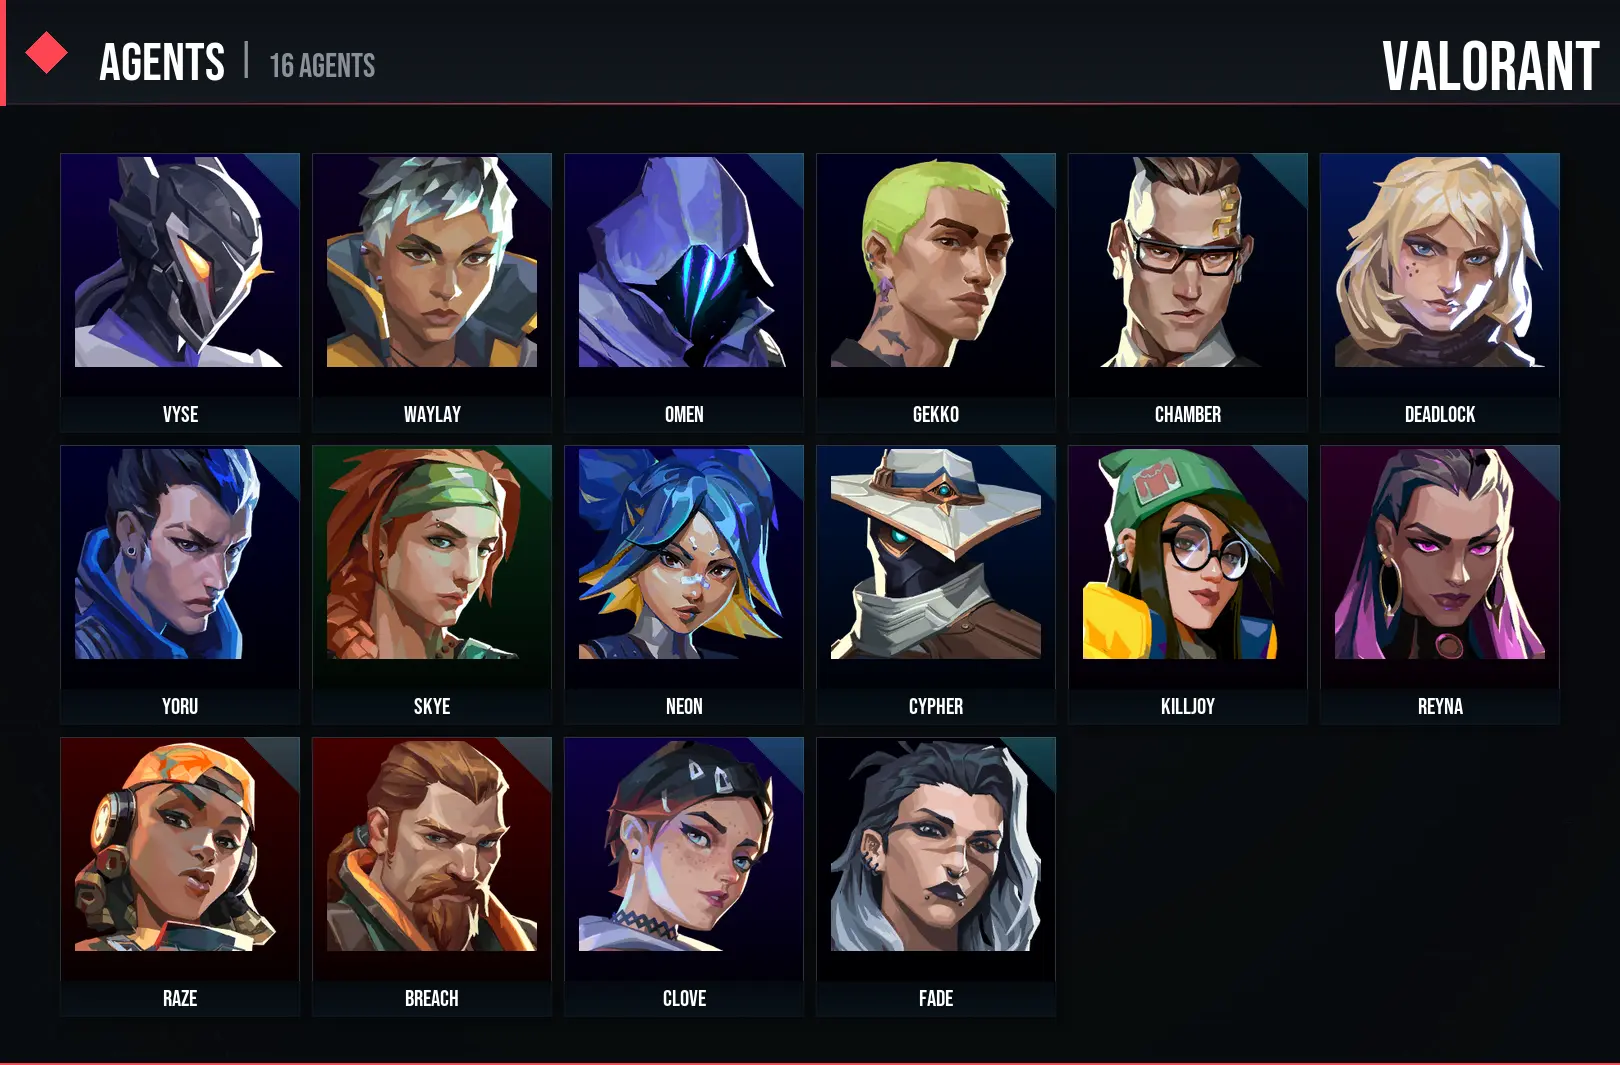This screenshot has width=1620, height=1065.
Task: Choose the Clove agent card
Action: pos(684,876)
